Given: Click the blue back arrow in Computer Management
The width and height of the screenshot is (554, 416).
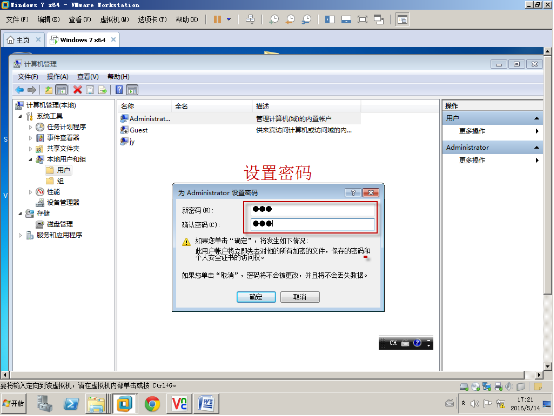Looking at the screenshot, I should (20, 90).
